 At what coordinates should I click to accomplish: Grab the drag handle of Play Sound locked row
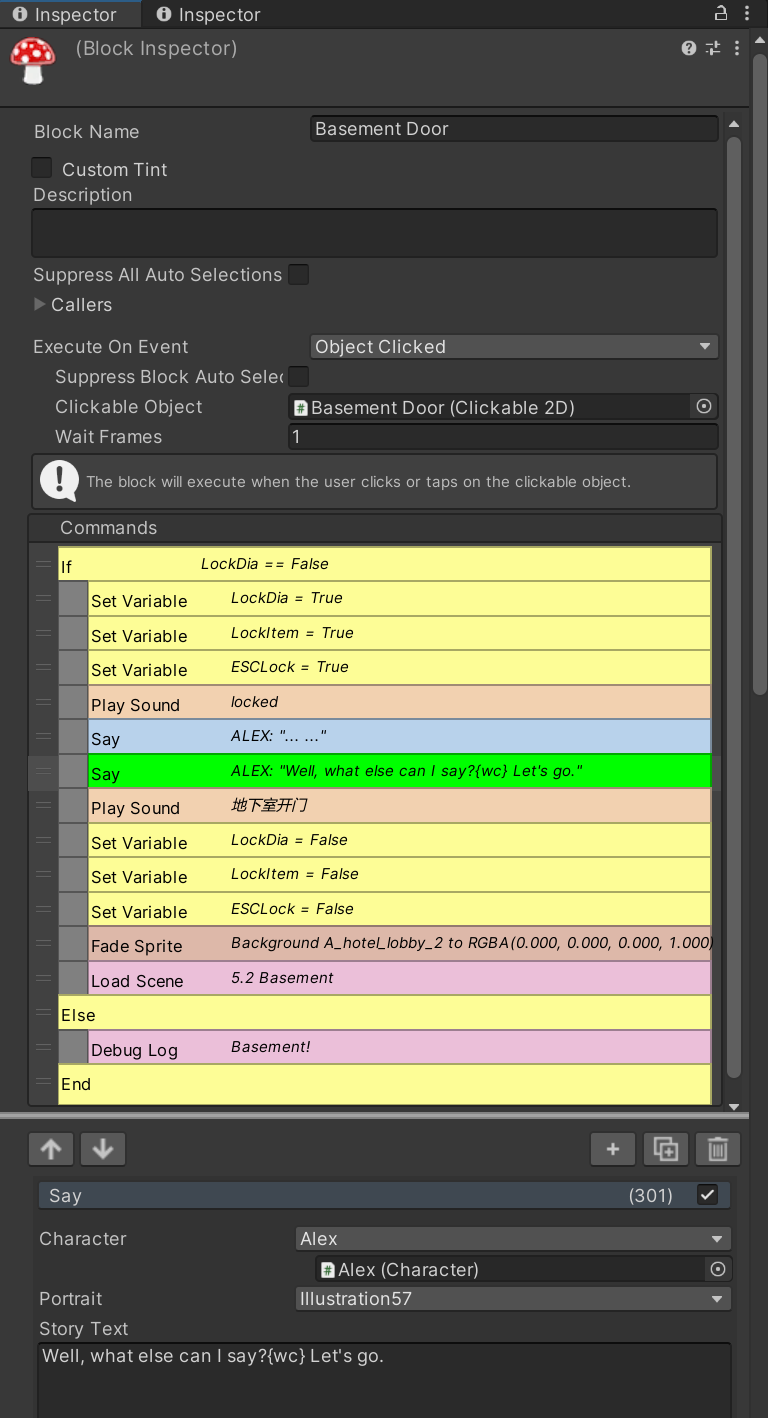pos(43,702)
